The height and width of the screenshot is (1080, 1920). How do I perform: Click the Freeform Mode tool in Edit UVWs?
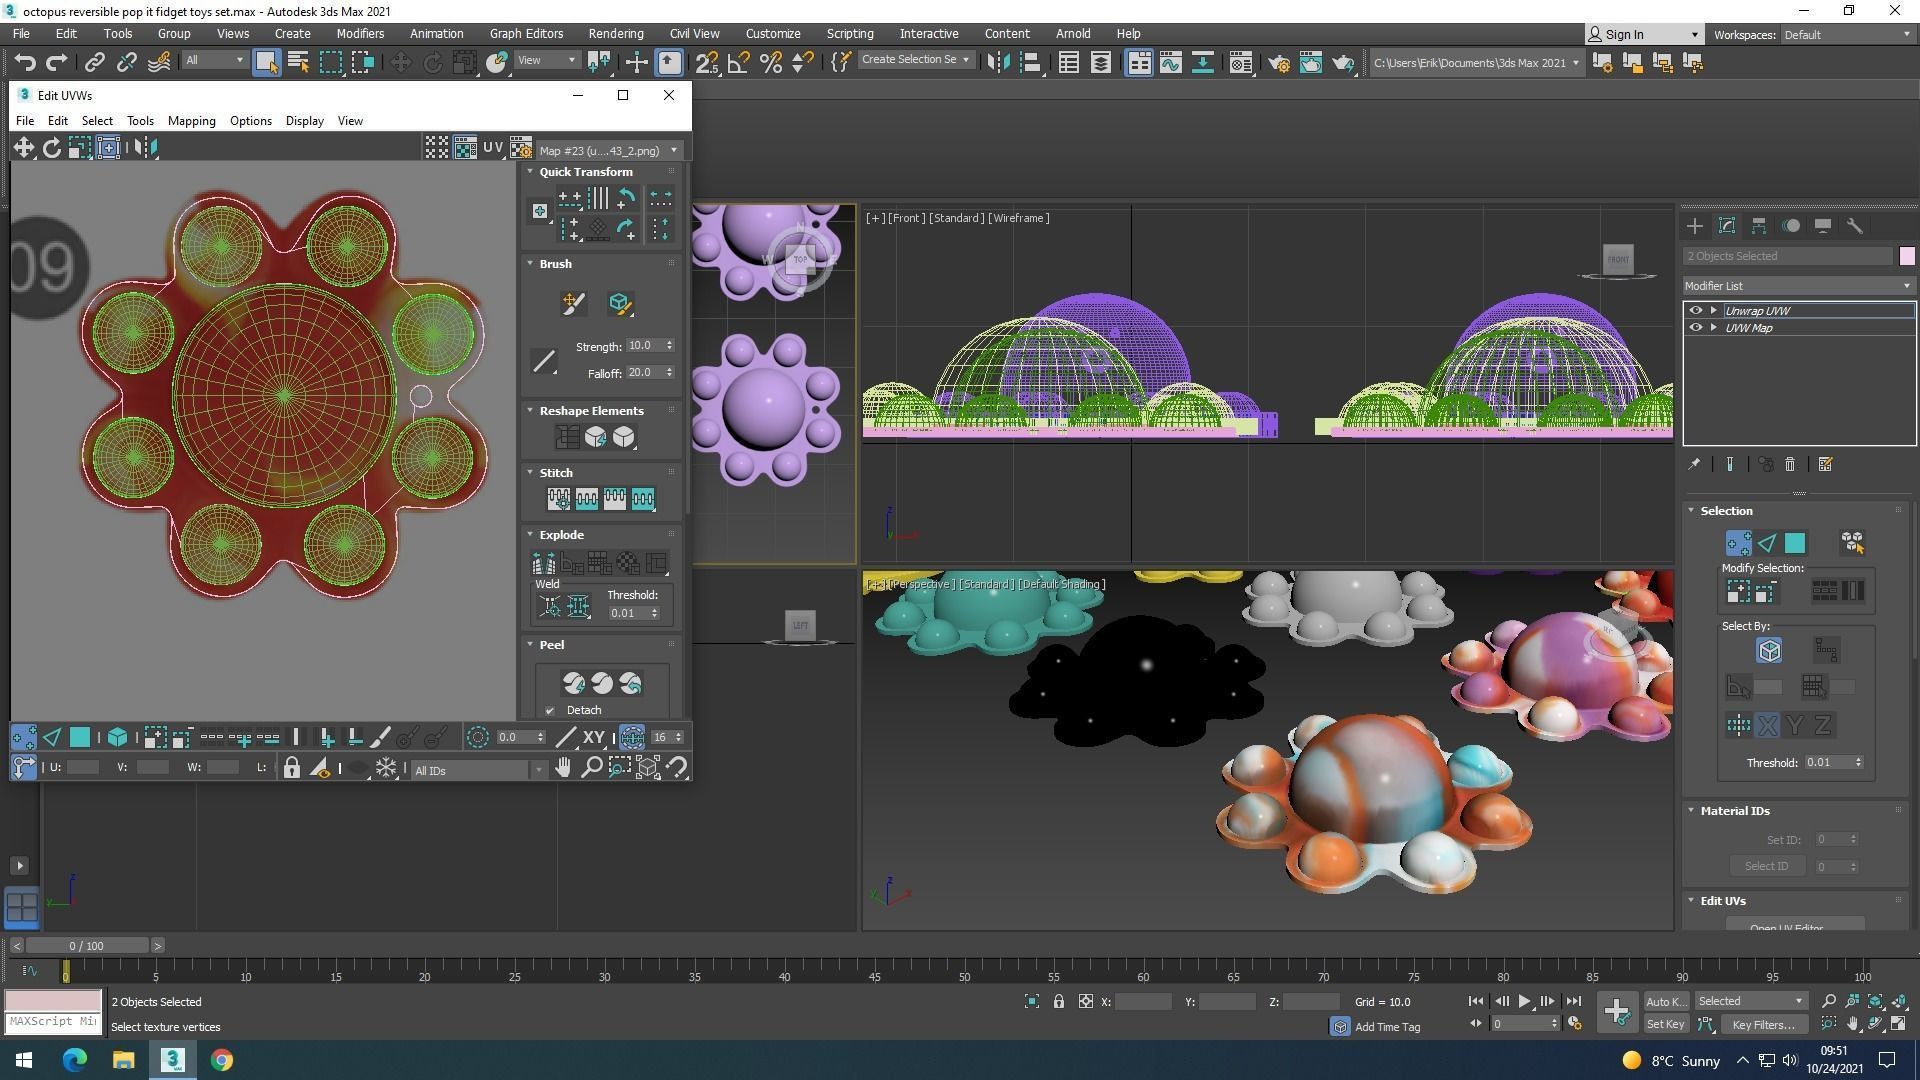tap(108, 148)
